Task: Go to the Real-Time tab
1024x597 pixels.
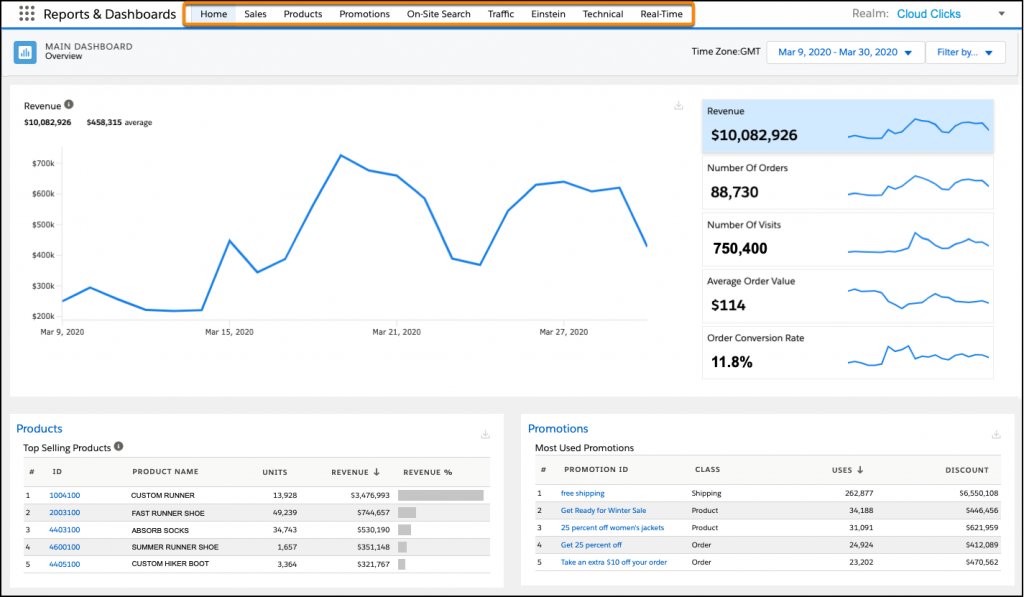Action: (661, 14)
